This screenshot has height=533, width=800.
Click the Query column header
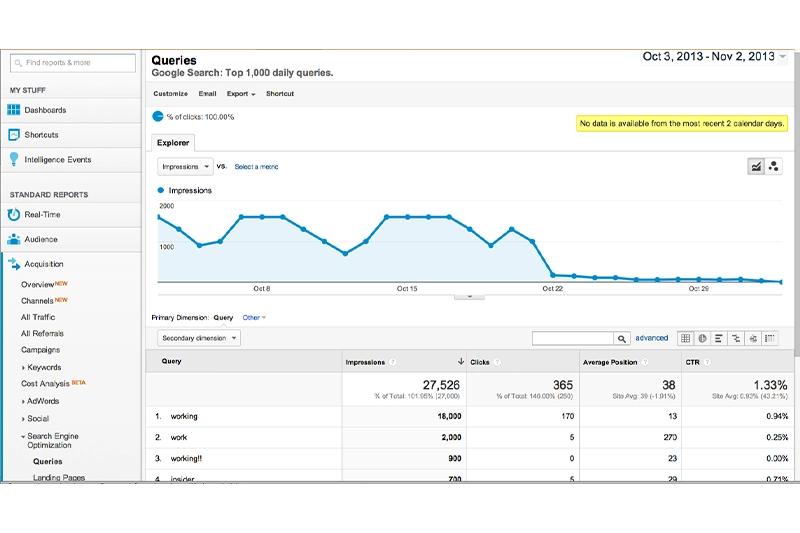click(x=171, y=361)
